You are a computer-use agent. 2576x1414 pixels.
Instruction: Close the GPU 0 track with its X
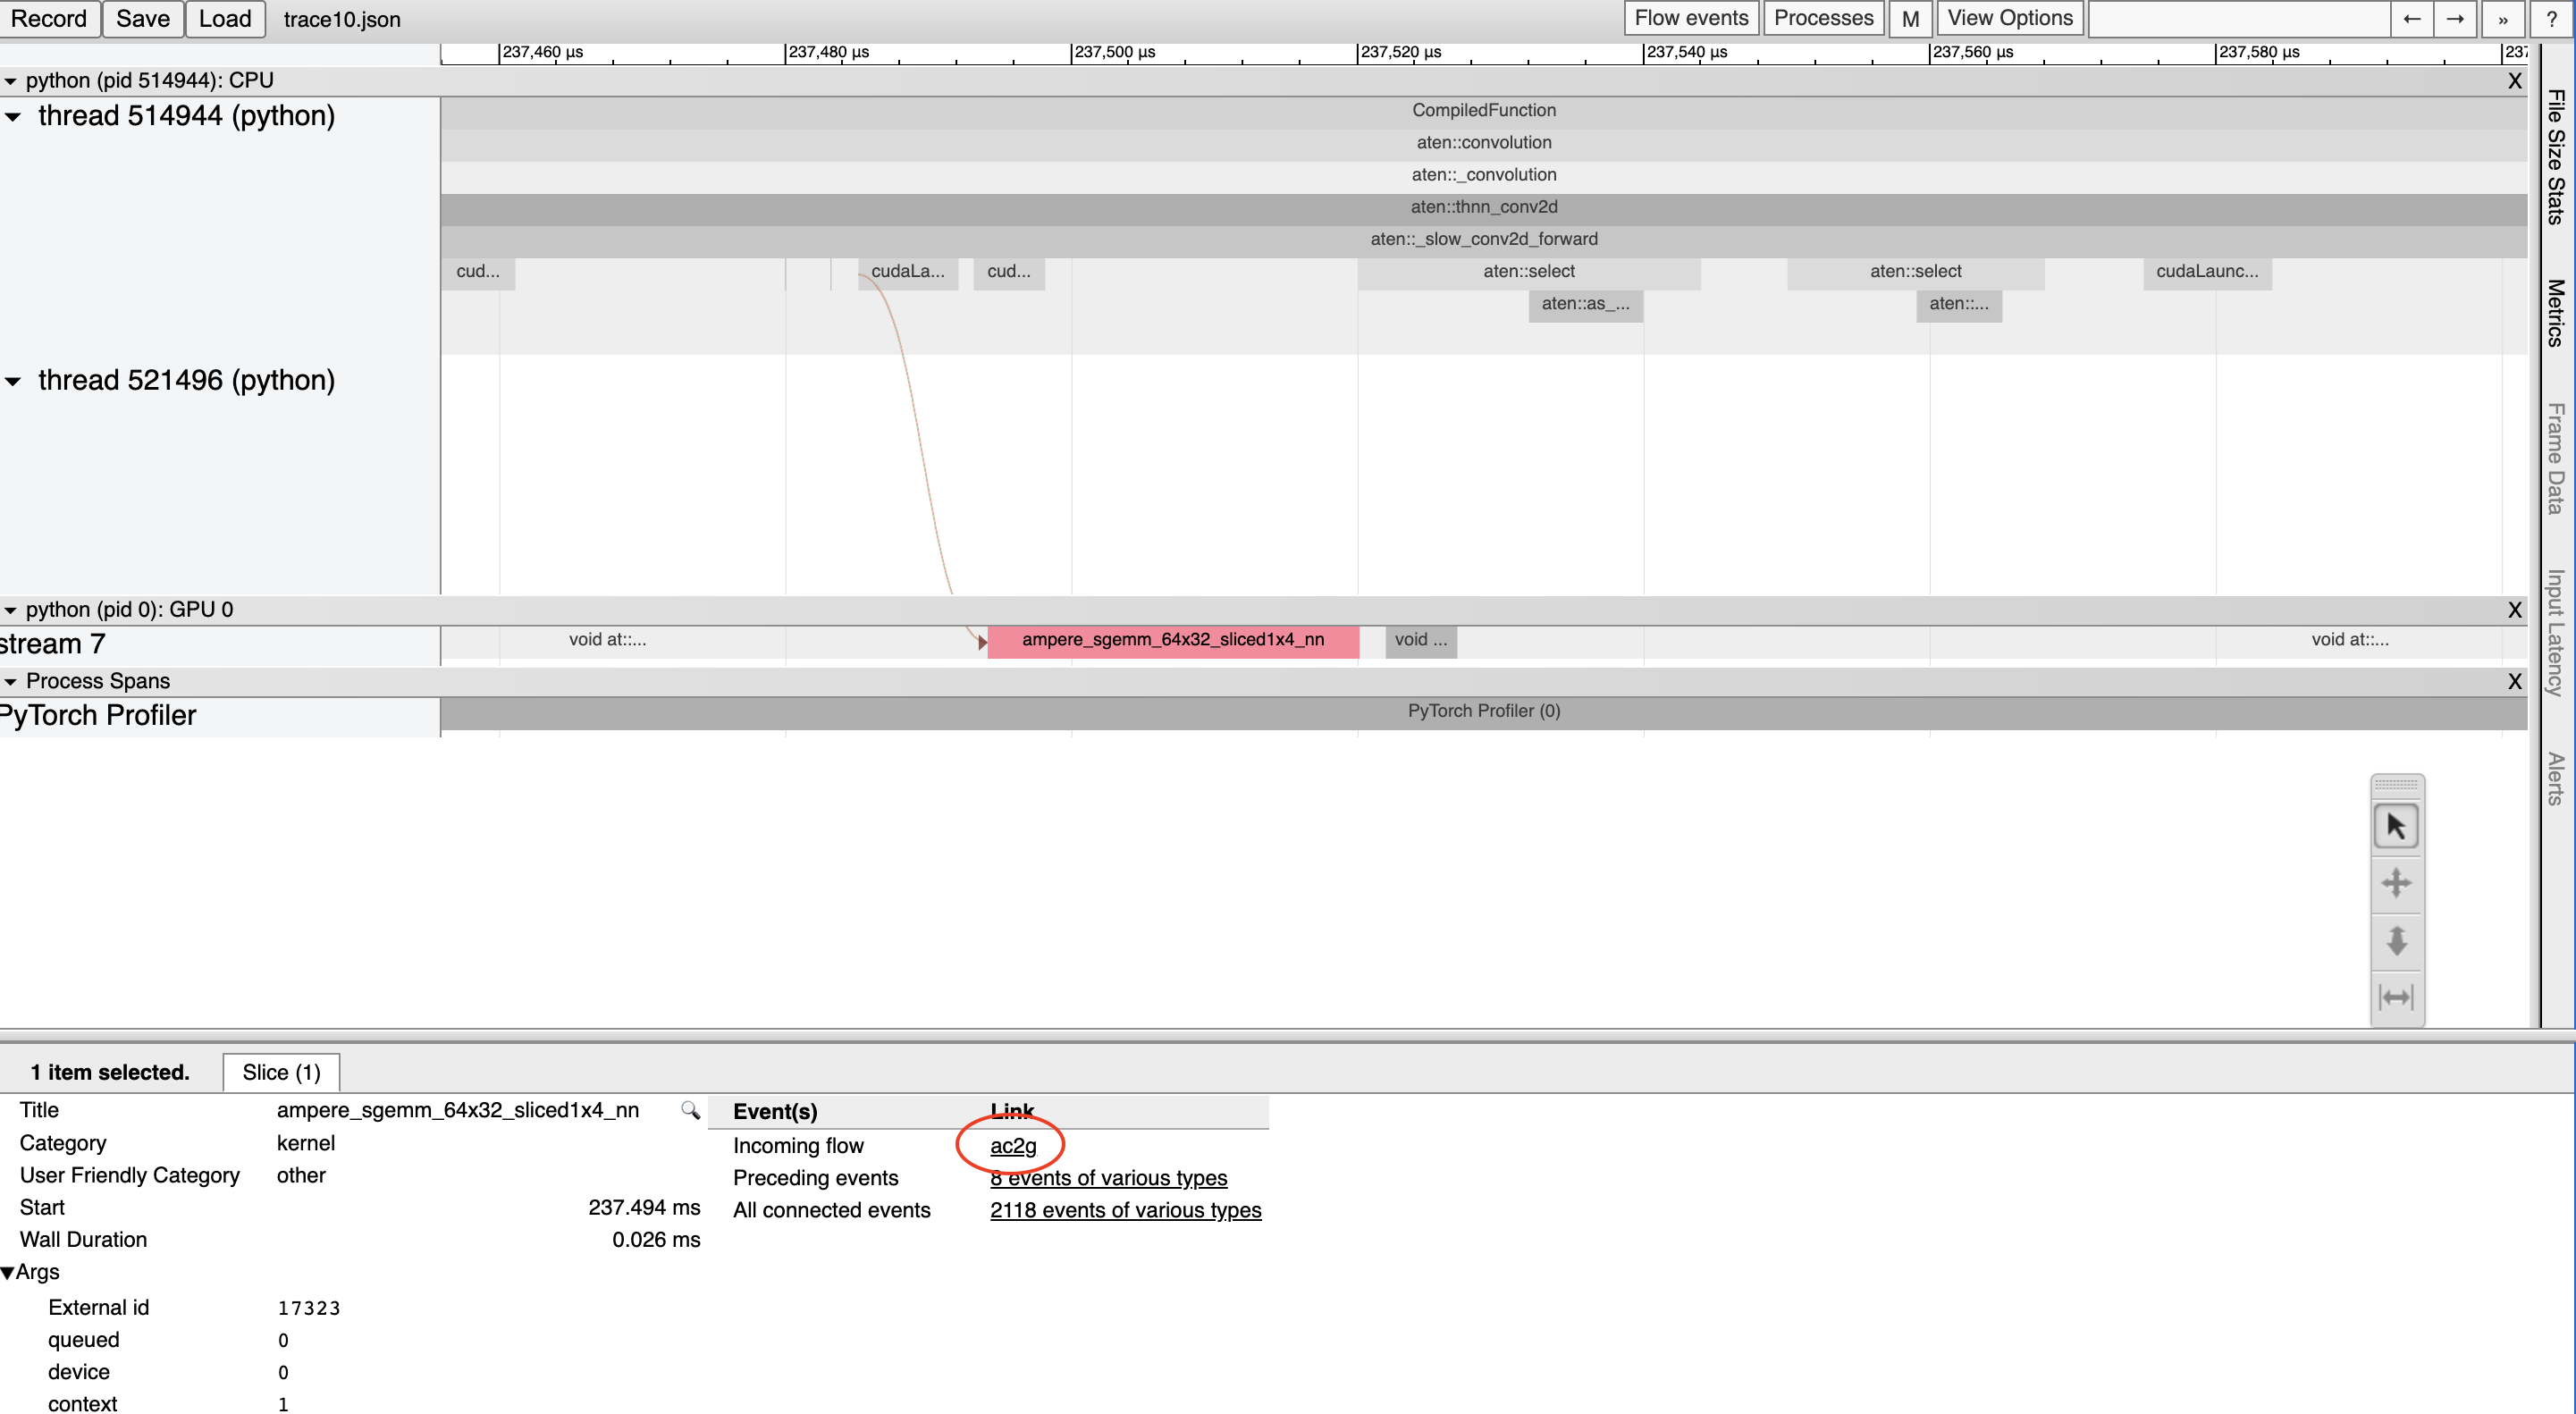[x=2514, y=610]
